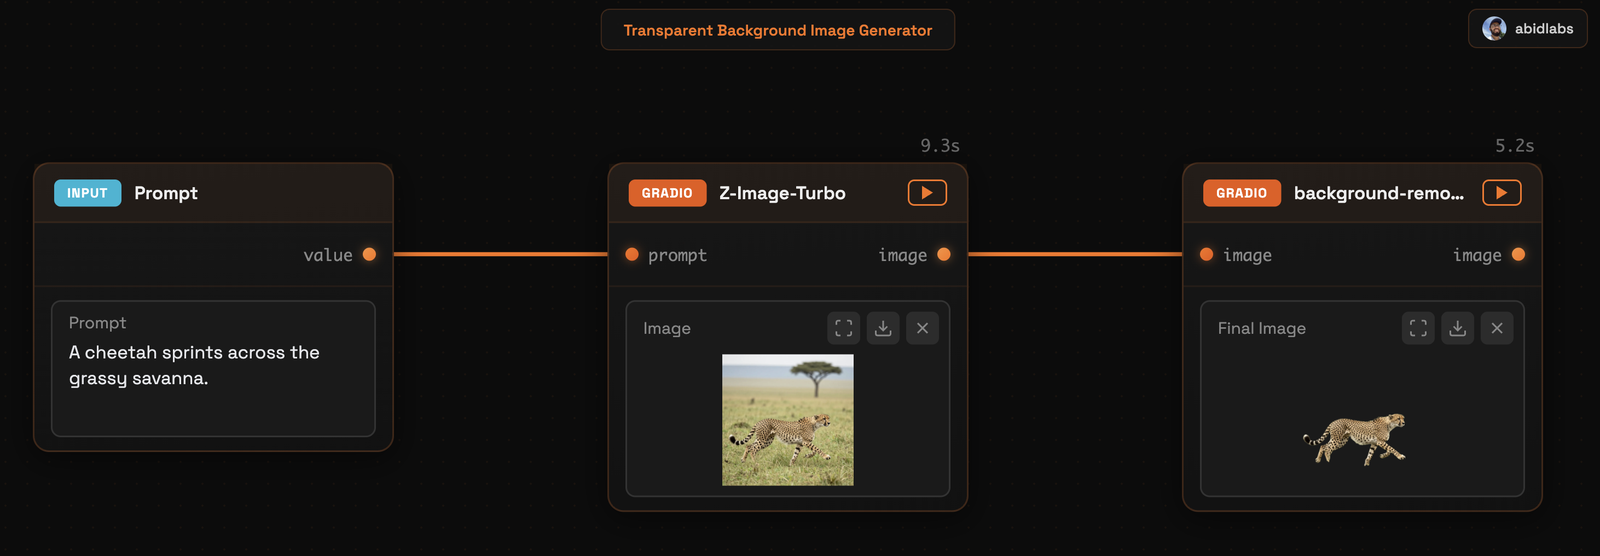Click background-remover's image output port
The width and height of the screenshot is (1600, 556).
(x=1519, y=254)
